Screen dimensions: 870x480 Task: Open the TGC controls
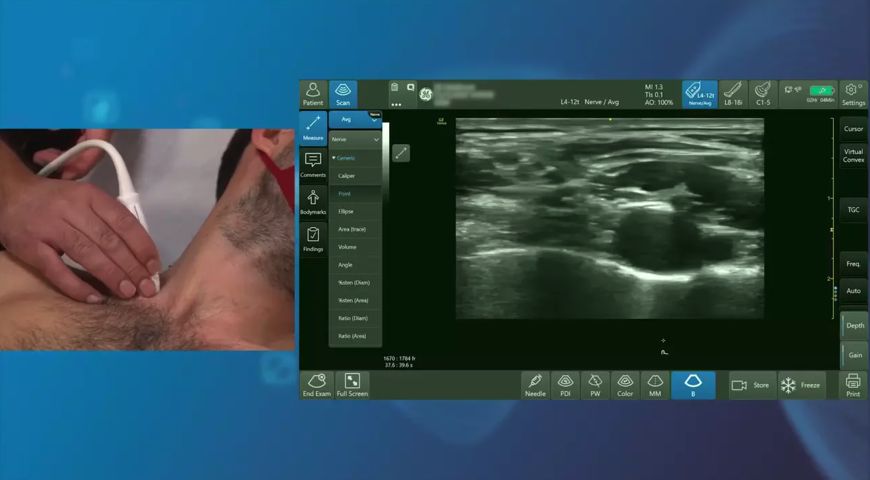853,210
